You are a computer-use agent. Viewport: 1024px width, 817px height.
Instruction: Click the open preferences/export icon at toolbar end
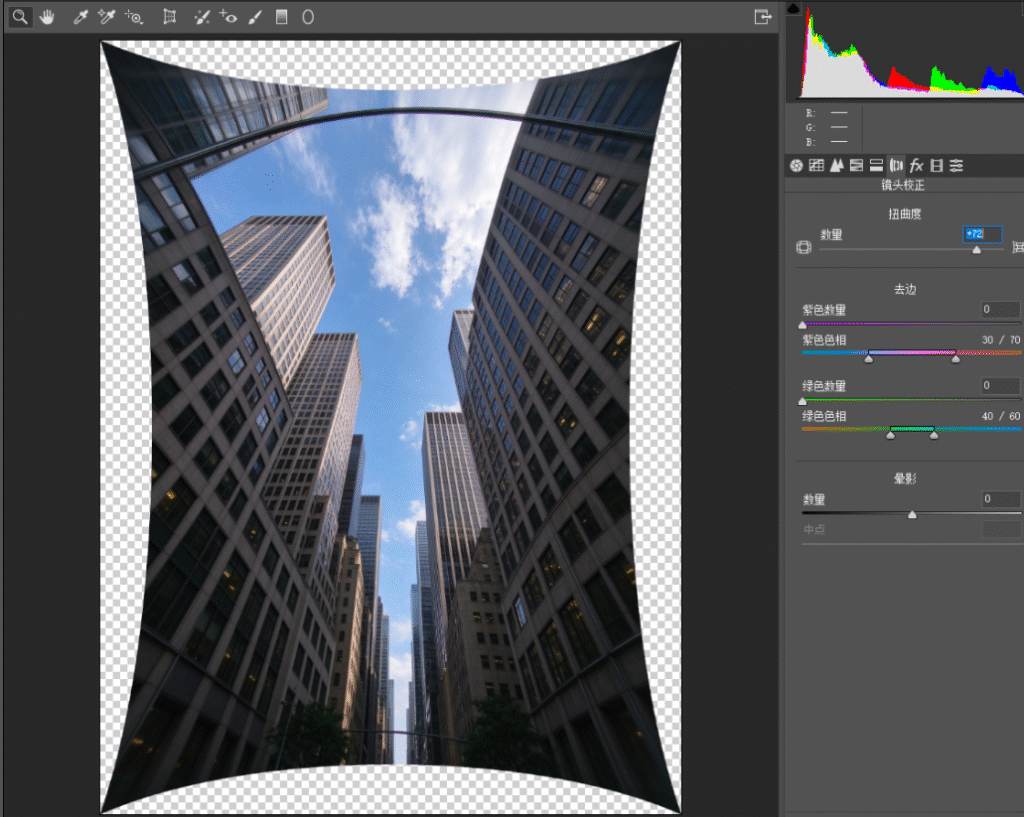coord(763,17)
